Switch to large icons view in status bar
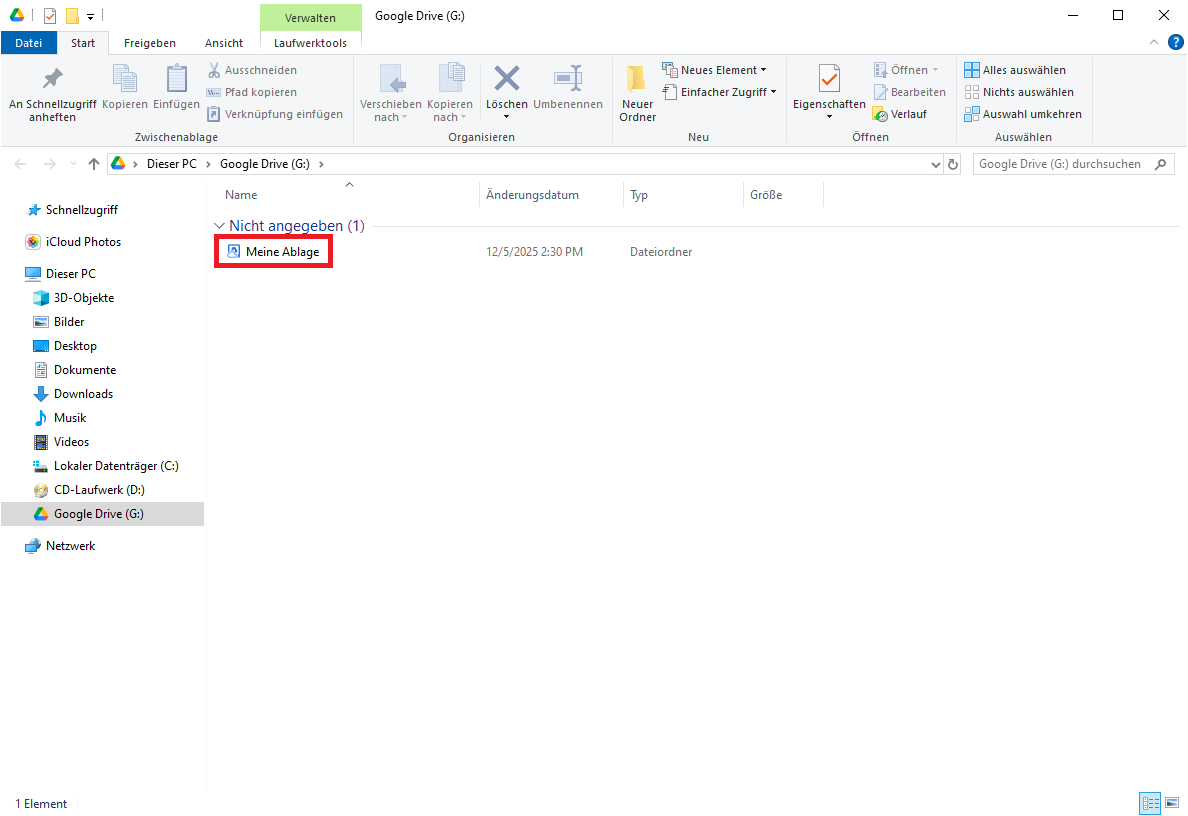 coord(1172,803)
